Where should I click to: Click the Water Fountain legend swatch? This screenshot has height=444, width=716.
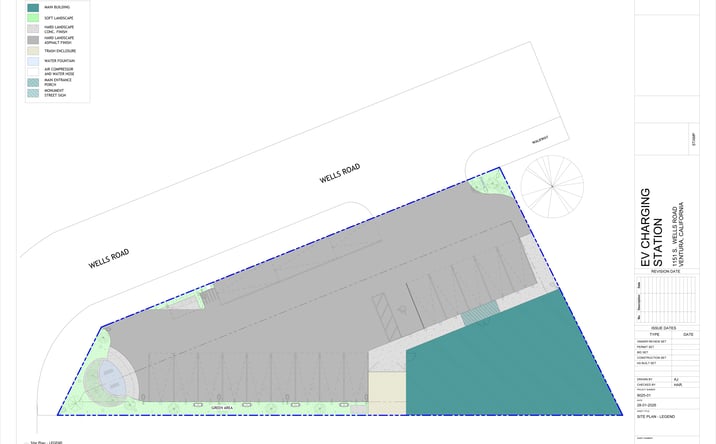point(33,61)
